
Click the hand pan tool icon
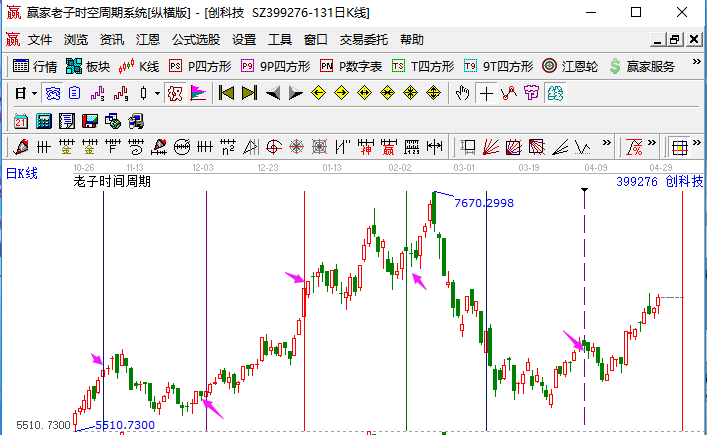coord(462,93)
